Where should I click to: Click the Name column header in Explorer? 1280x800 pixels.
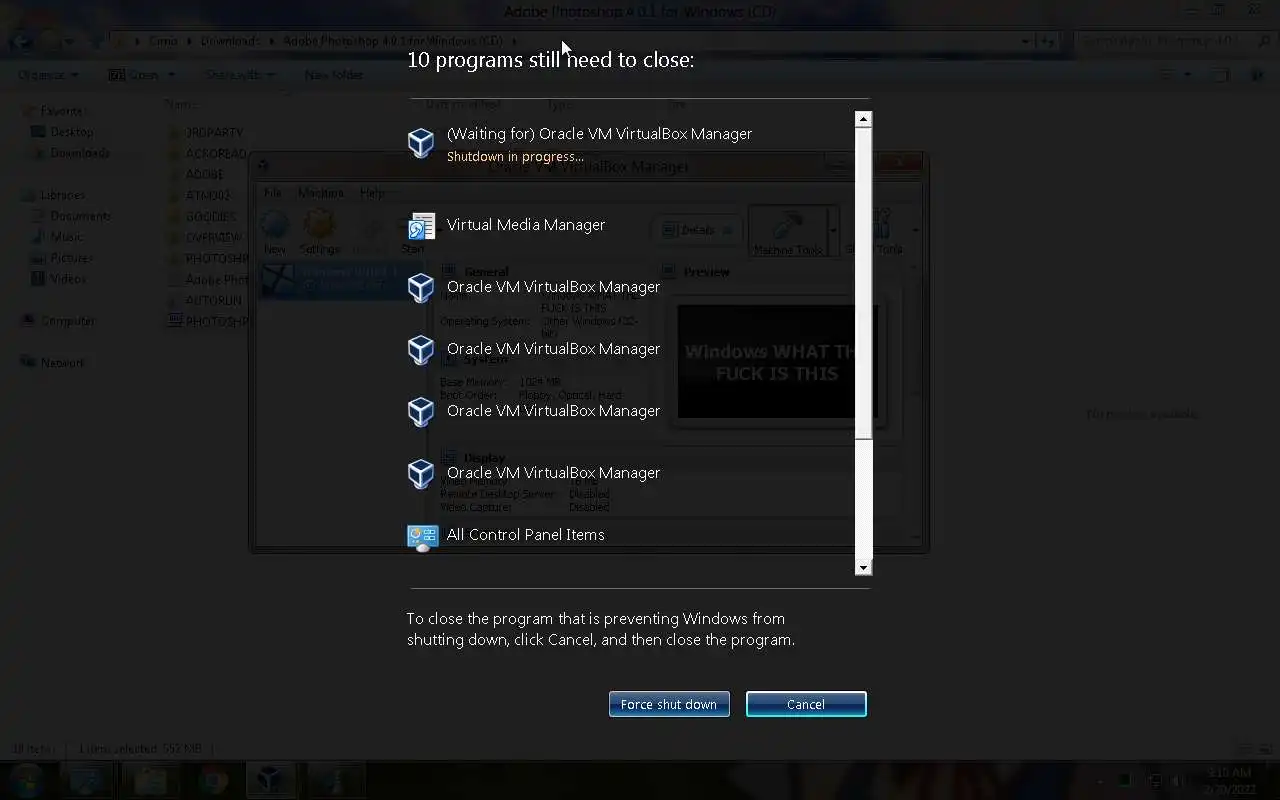(181, 104)
